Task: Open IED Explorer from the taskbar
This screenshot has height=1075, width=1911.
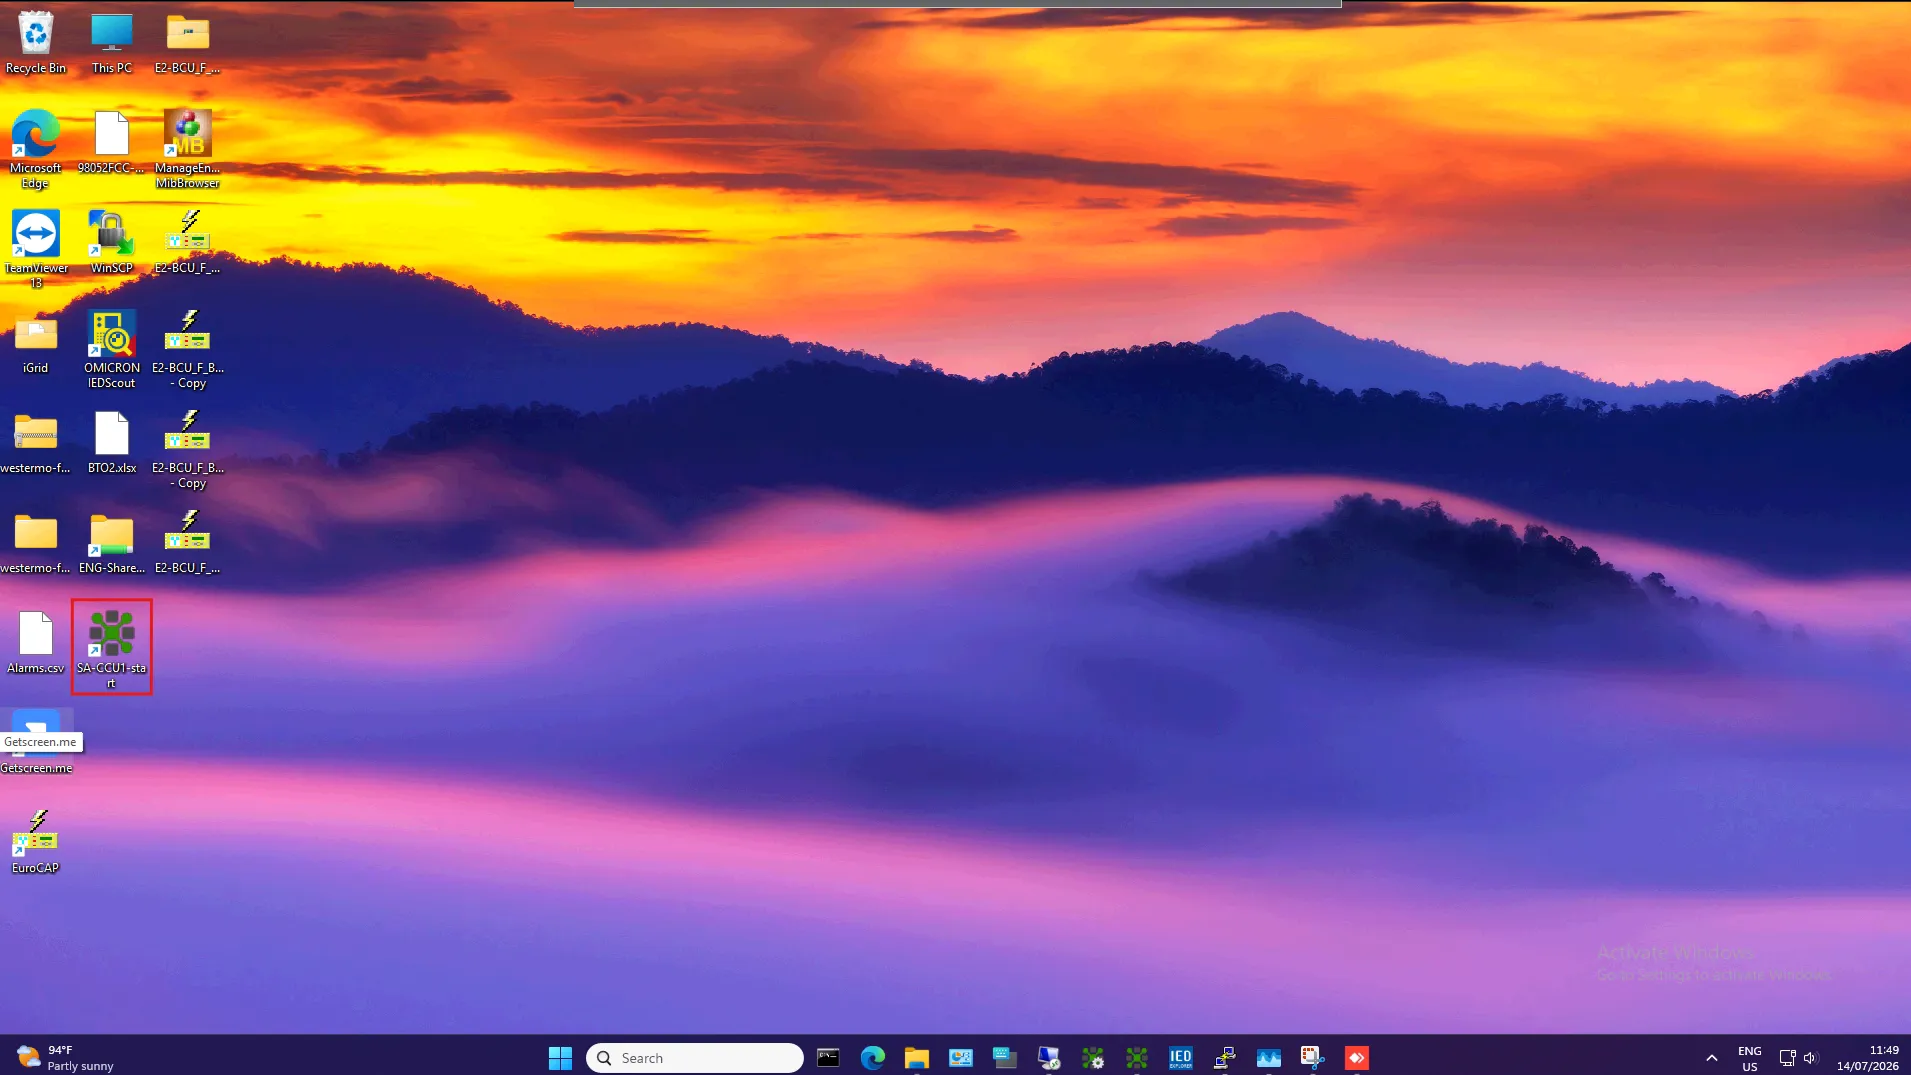Action: point(1180,1057)
